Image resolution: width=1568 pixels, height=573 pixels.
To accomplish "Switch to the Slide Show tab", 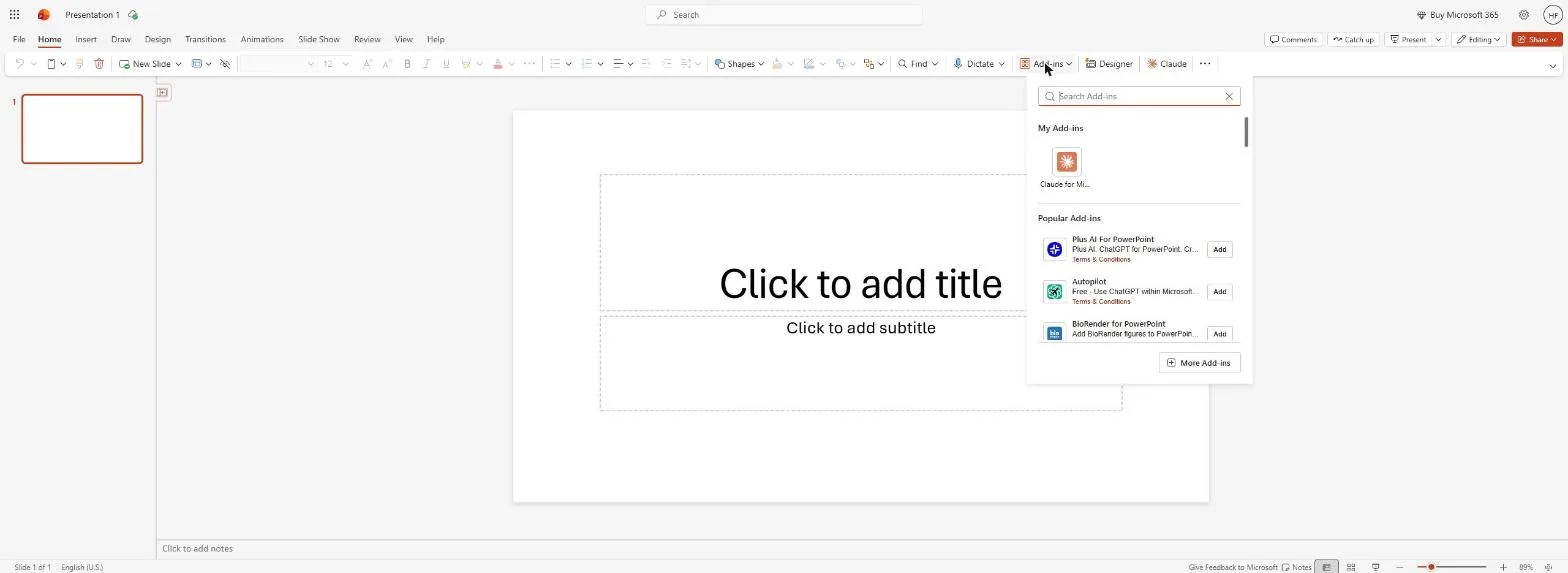I will pyautogui.click(x=319, y=40).
